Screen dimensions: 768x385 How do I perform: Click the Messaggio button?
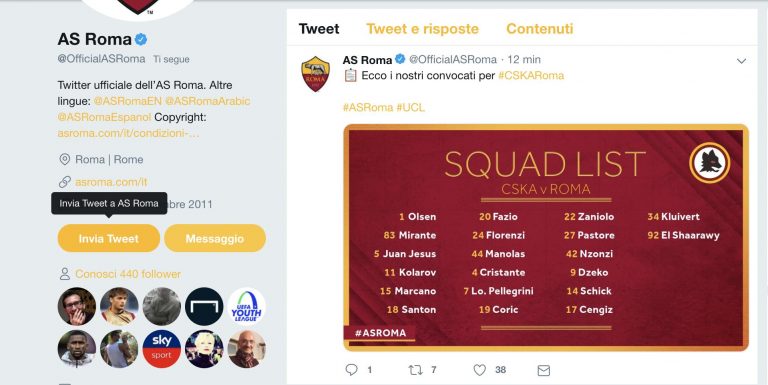pyautogui.click(x=215, y=239)
